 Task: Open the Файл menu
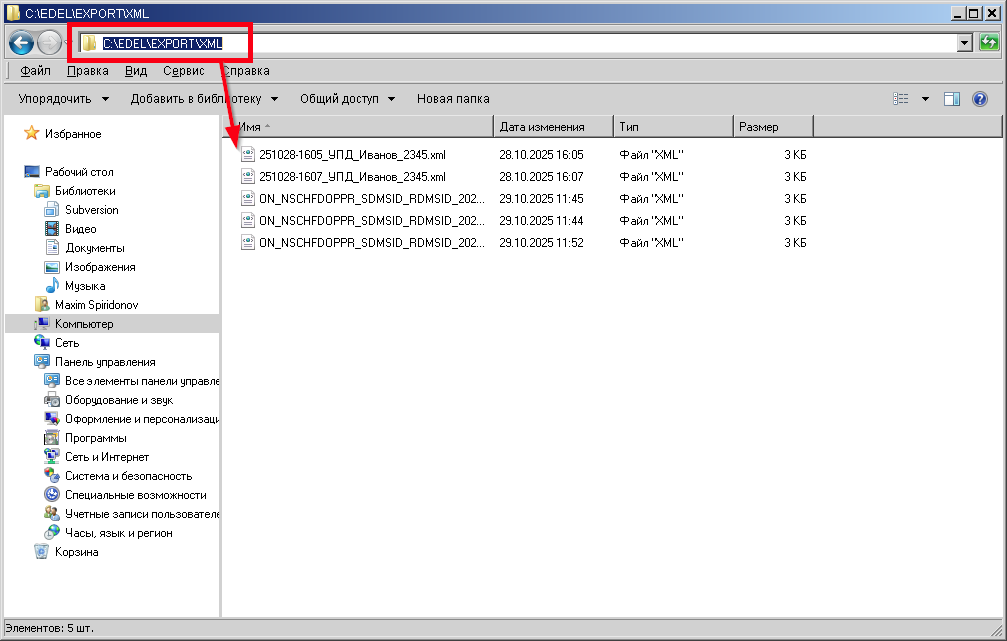tap(35, 71)
